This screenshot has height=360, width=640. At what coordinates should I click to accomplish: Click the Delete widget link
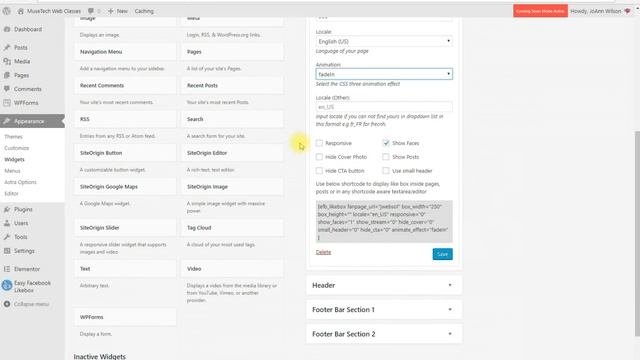323,252
